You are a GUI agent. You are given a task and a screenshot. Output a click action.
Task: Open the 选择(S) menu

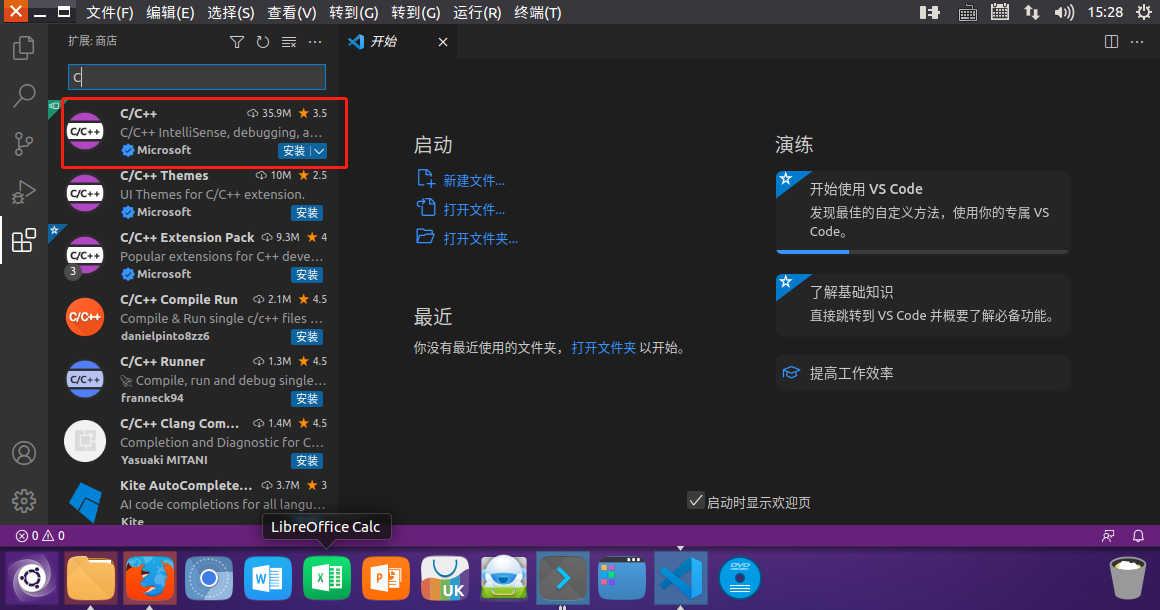(231, 13)
